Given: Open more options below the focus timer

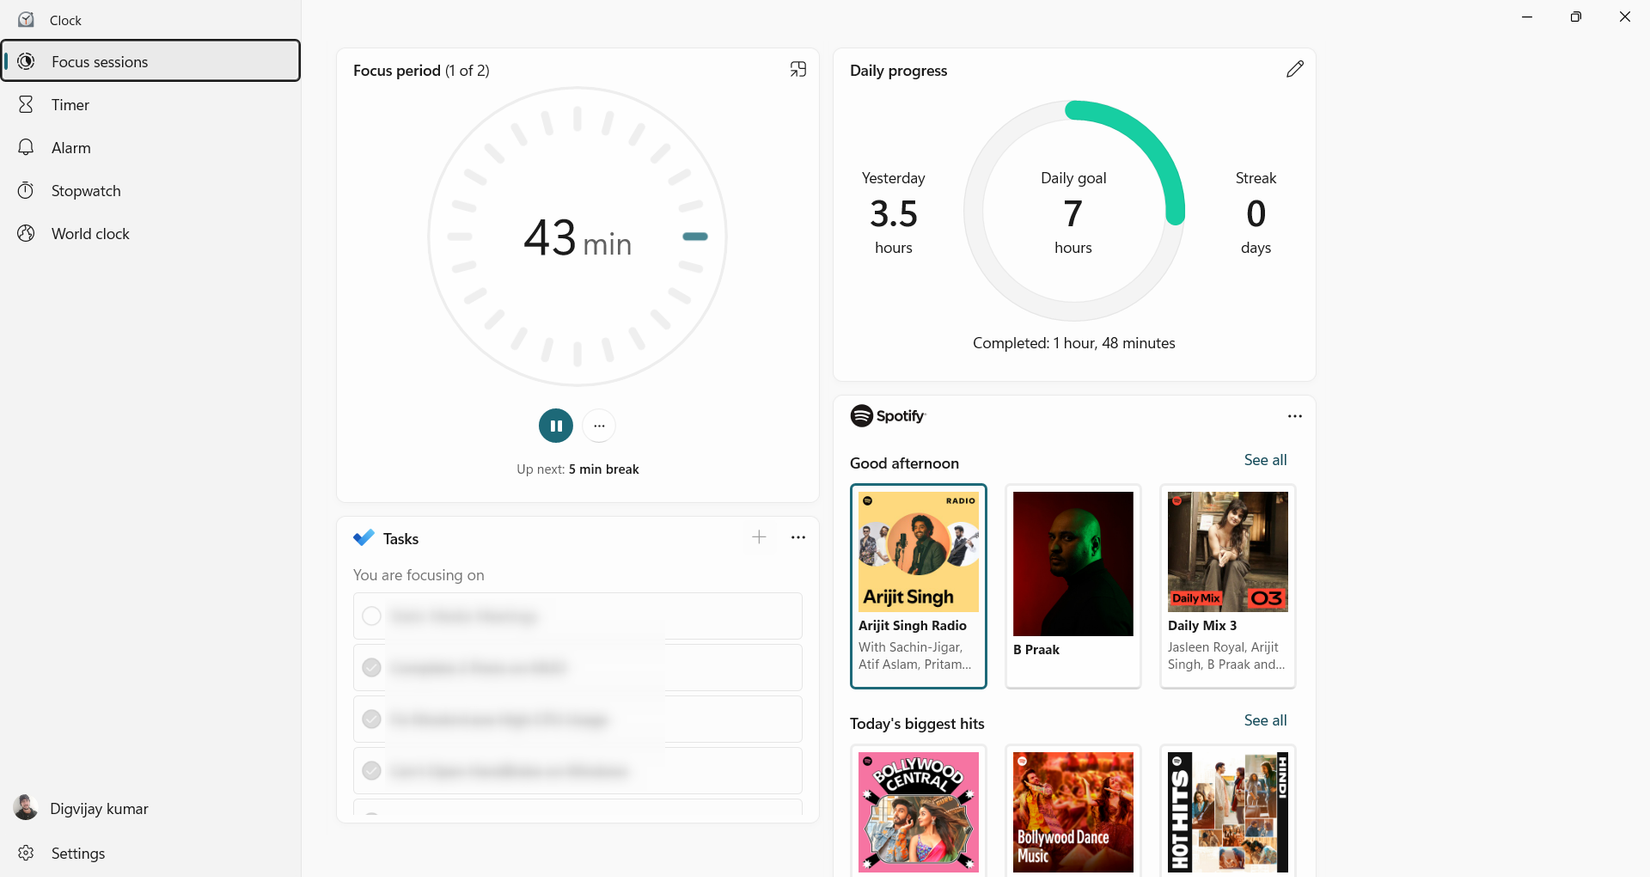Looking at the screenshot, I should click(x=599, y=426).
